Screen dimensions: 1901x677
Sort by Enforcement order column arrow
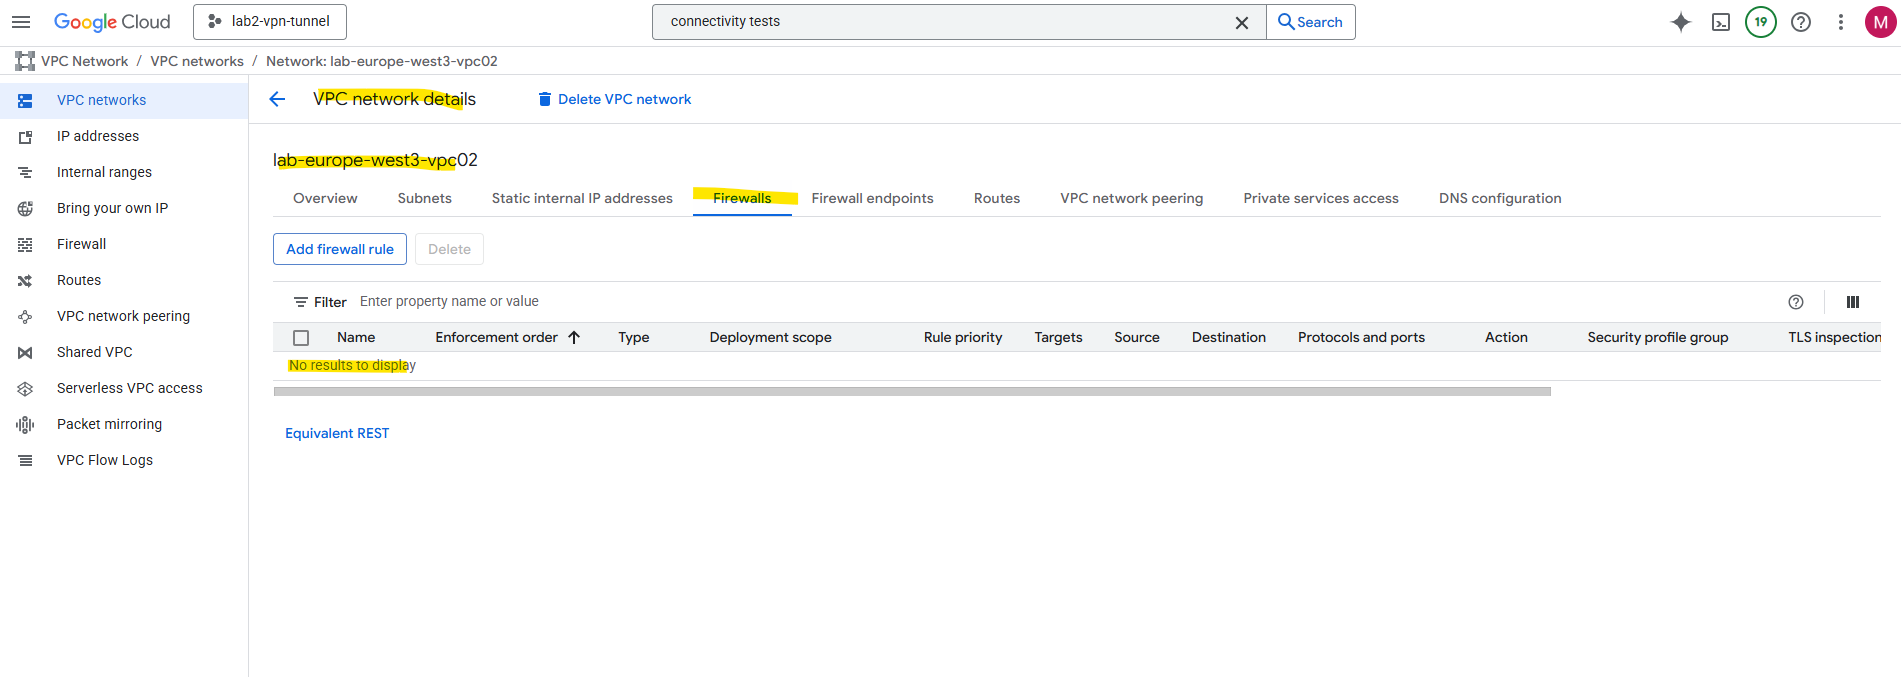point(574,338)
